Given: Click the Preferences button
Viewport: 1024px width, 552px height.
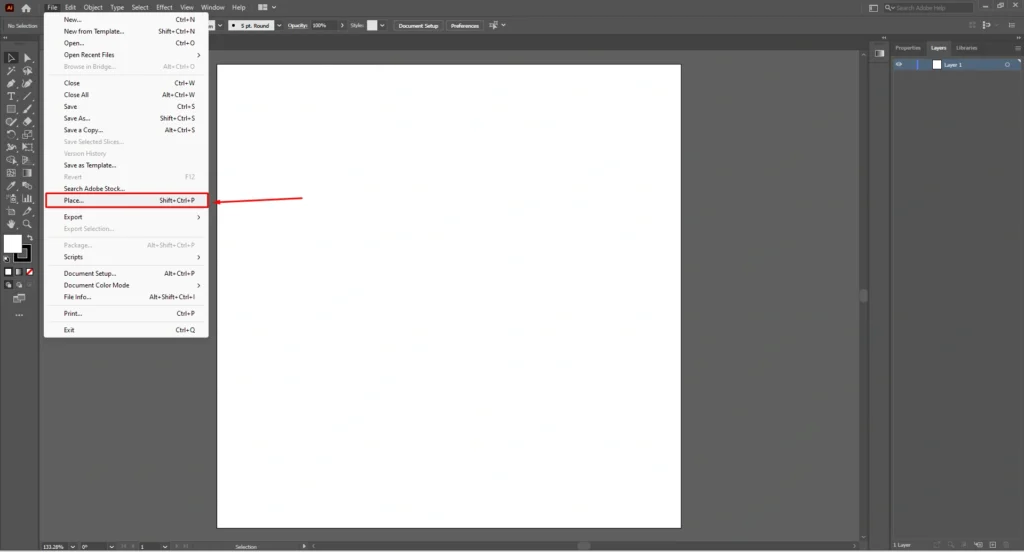Looking at the screenshot, I should click(x=464, y=25).
